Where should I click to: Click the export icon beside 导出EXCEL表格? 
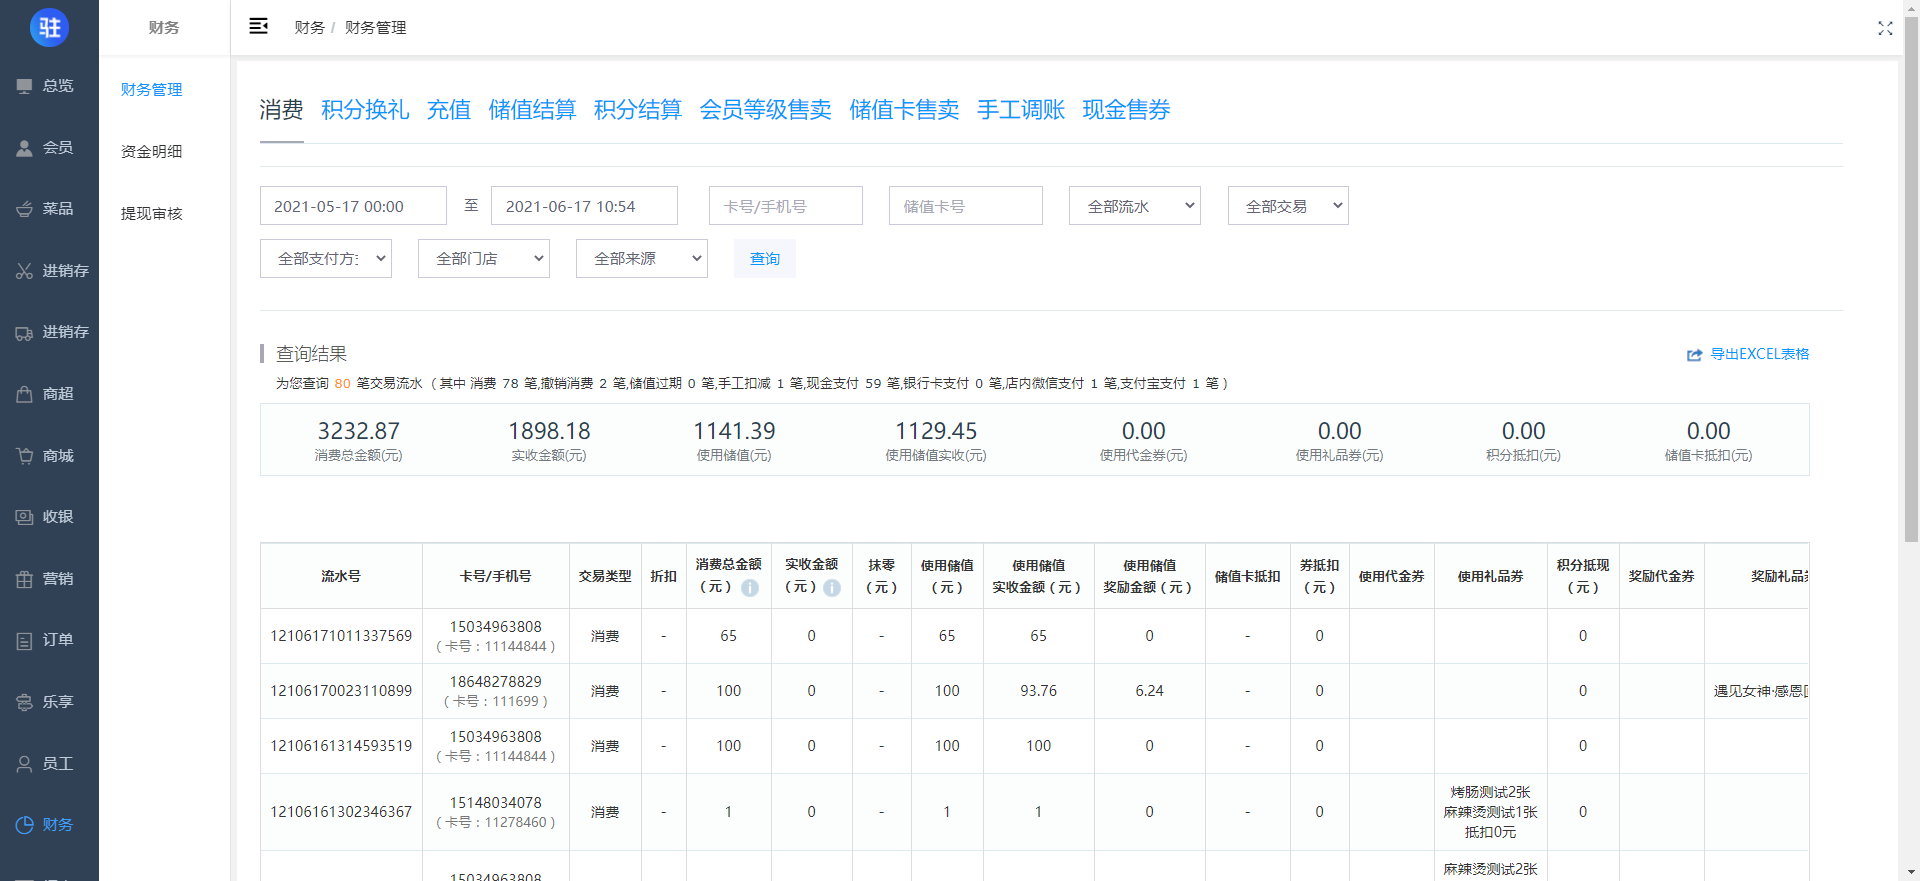point(1694,355)
